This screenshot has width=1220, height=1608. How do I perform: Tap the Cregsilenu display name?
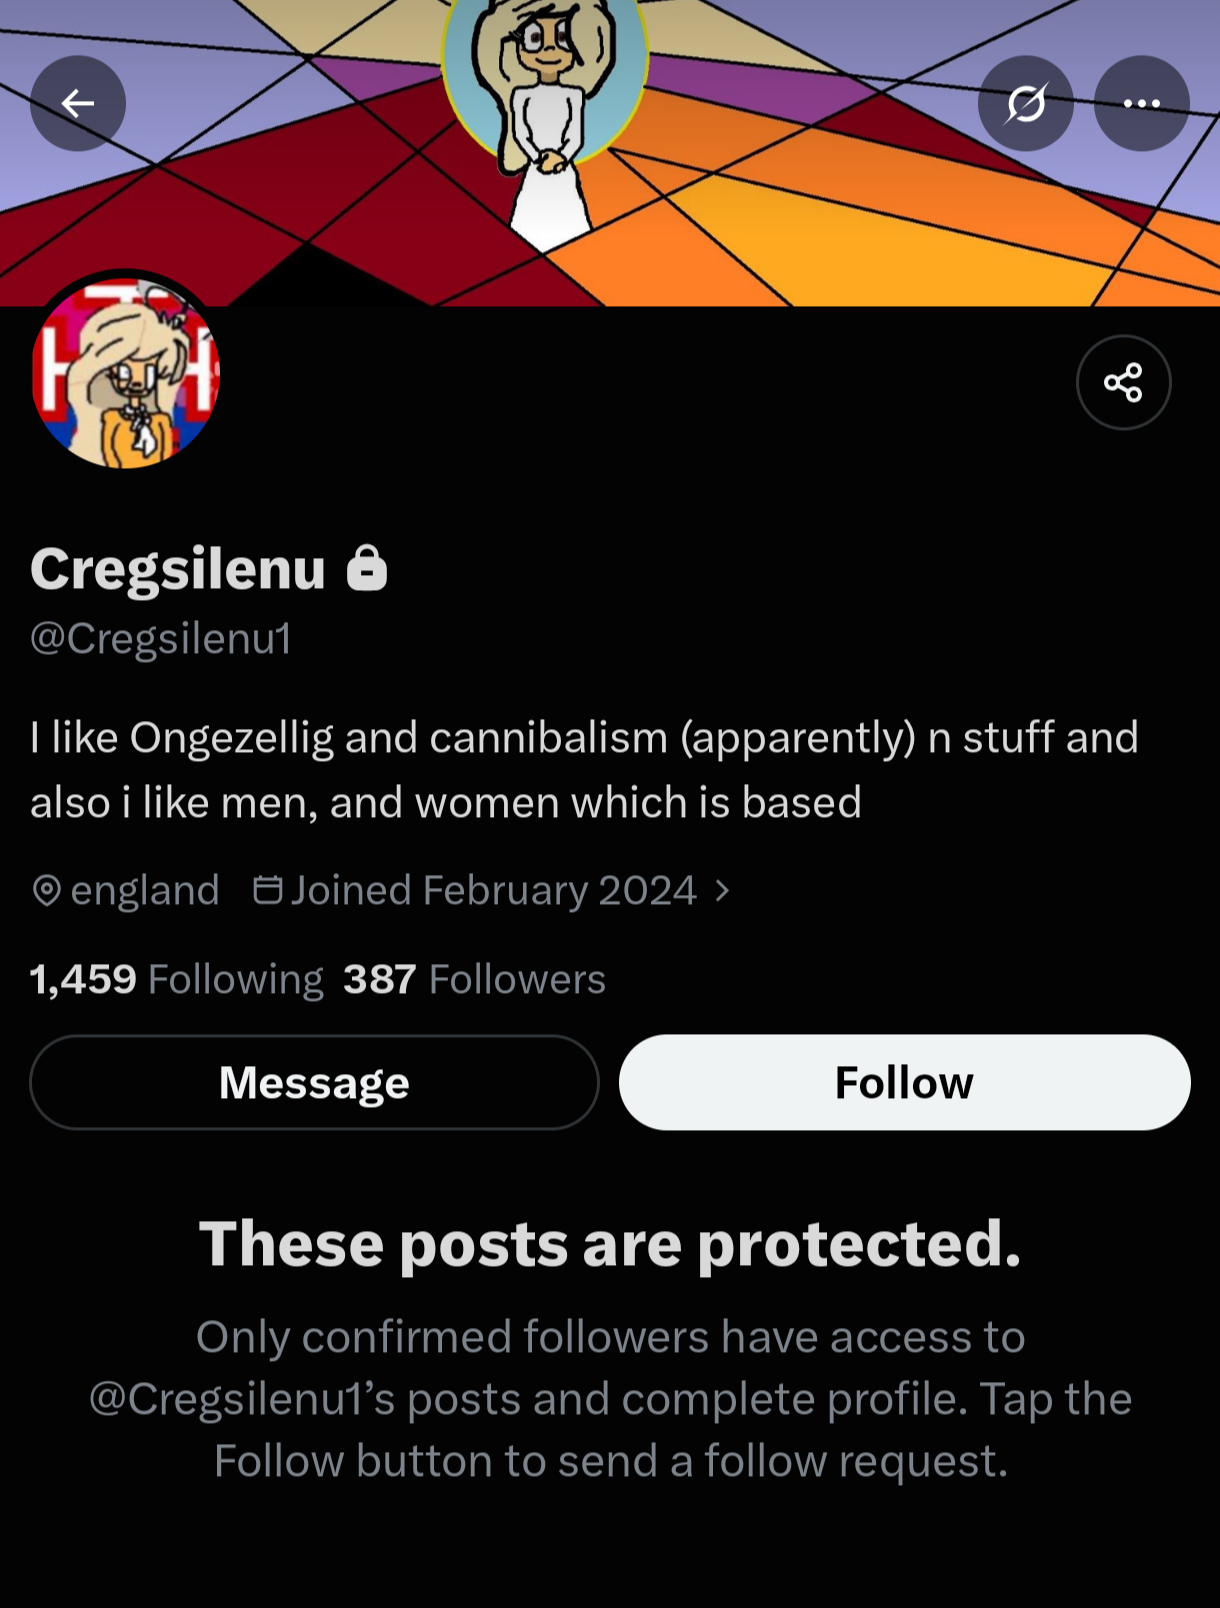click(x=178, y=569)
